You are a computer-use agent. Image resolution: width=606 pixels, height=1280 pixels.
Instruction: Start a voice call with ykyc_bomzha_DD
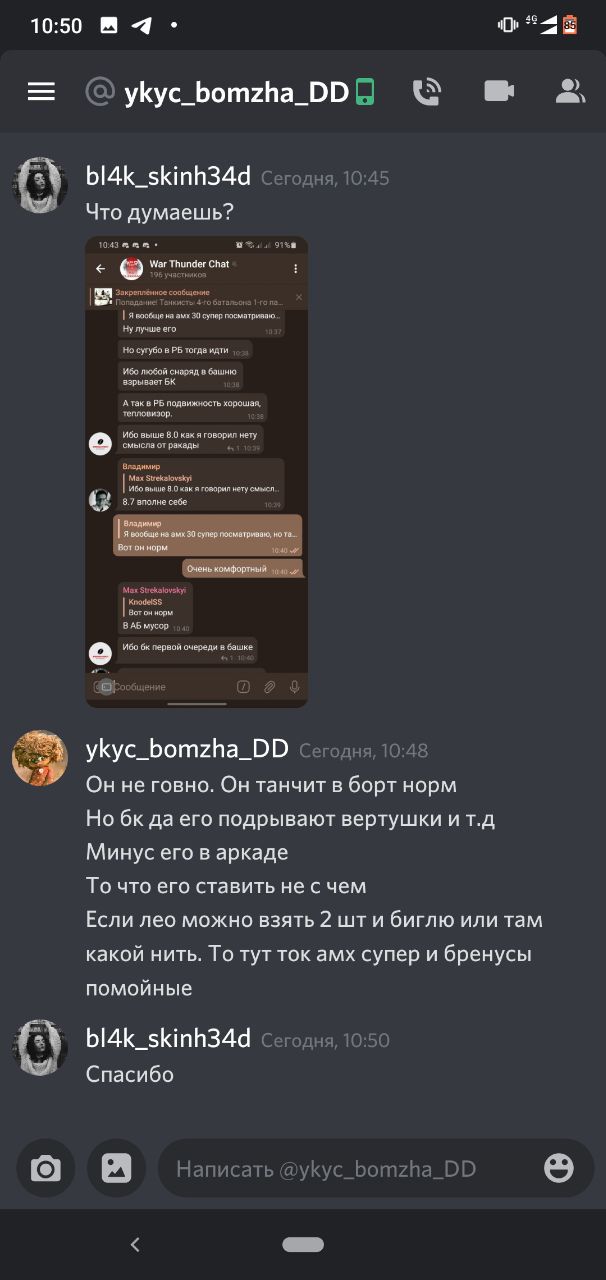pyautogui.click(x=427, y=92)
